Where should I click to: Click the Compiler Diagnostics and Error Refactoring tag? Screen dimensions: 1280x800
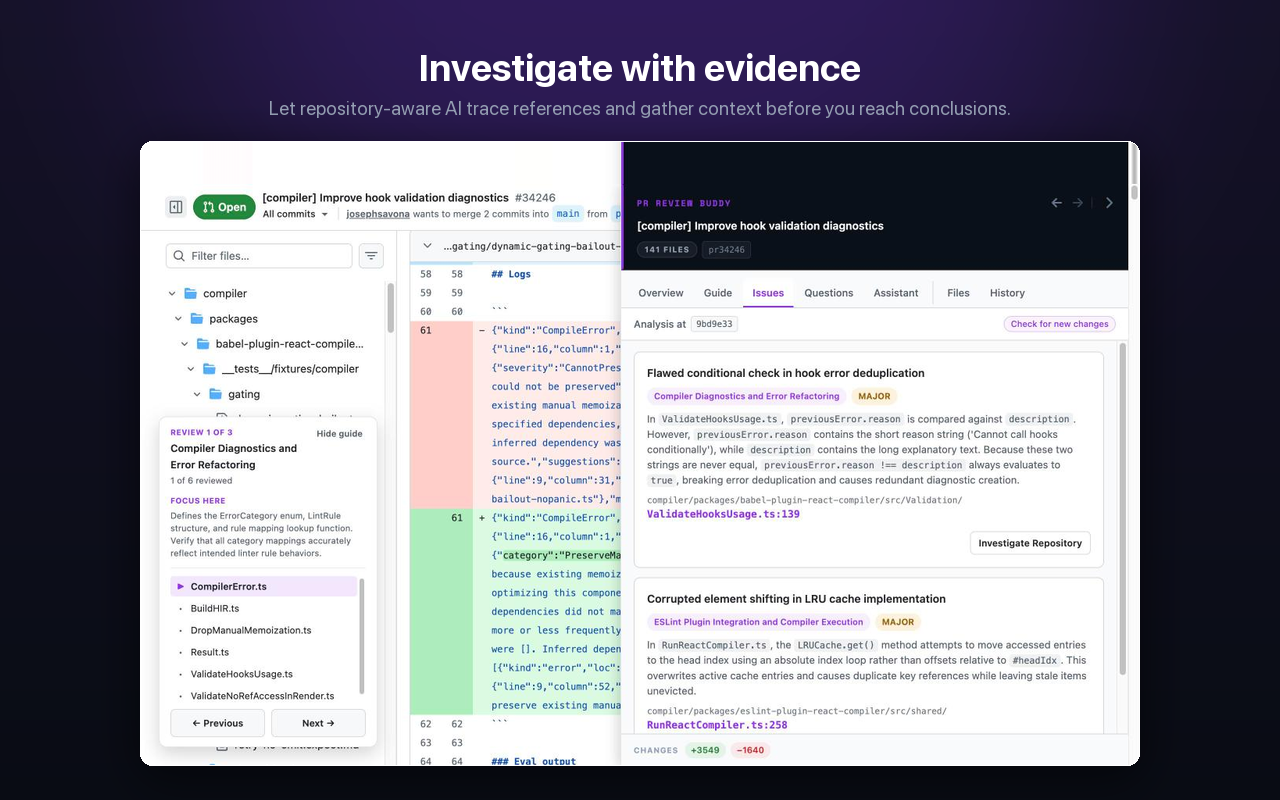click(747, 396)
